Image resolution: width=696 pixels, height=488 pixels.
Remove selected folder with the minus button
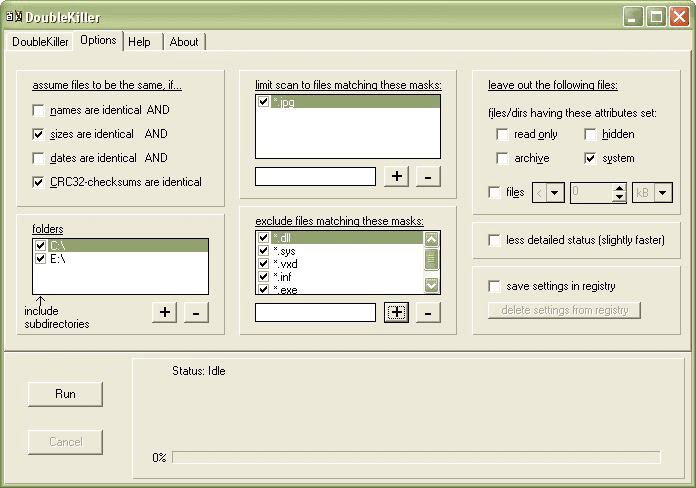(x=196, y=312)
